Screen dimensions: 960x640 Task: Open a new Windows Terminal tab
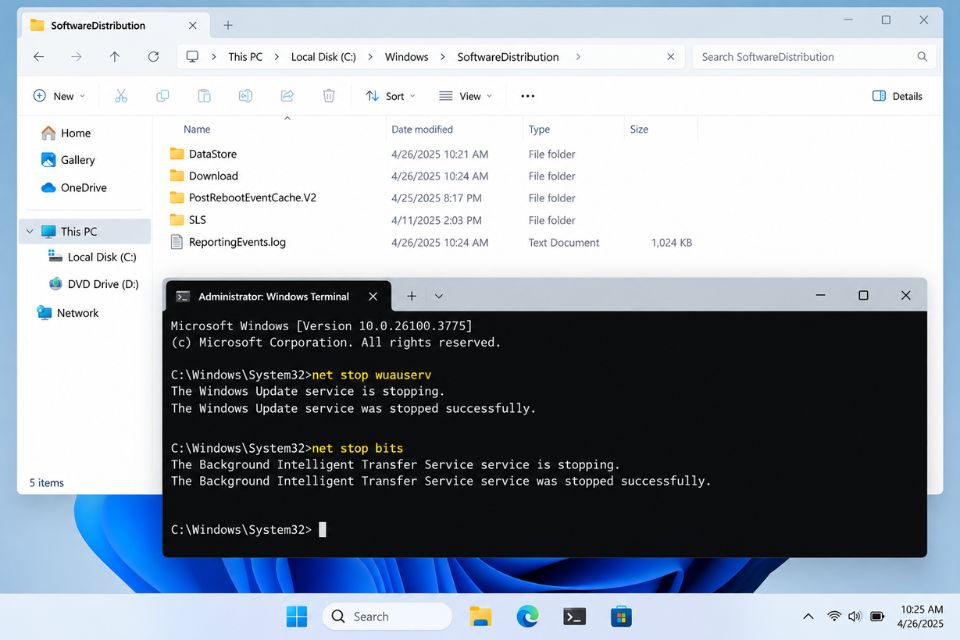tap(411, 296)
